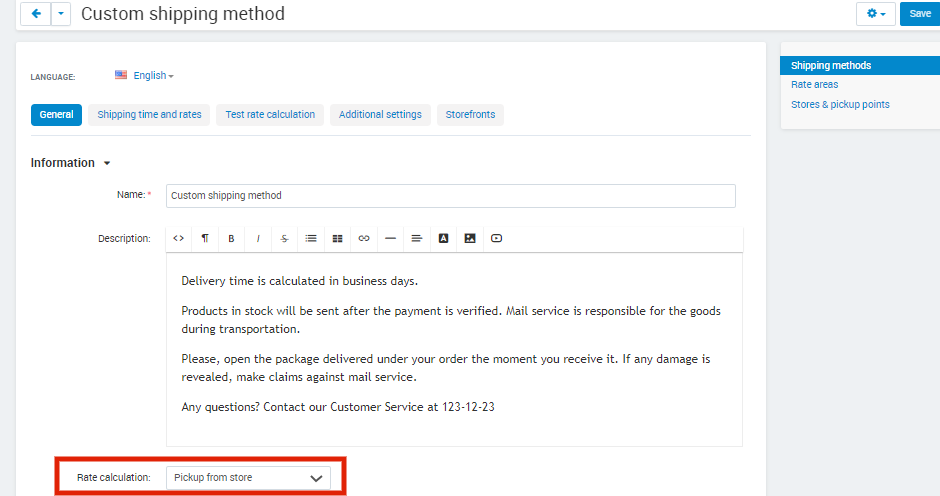Toggle bold formatting in description editor
Screen dimensions: 940x496
(231, 239)
